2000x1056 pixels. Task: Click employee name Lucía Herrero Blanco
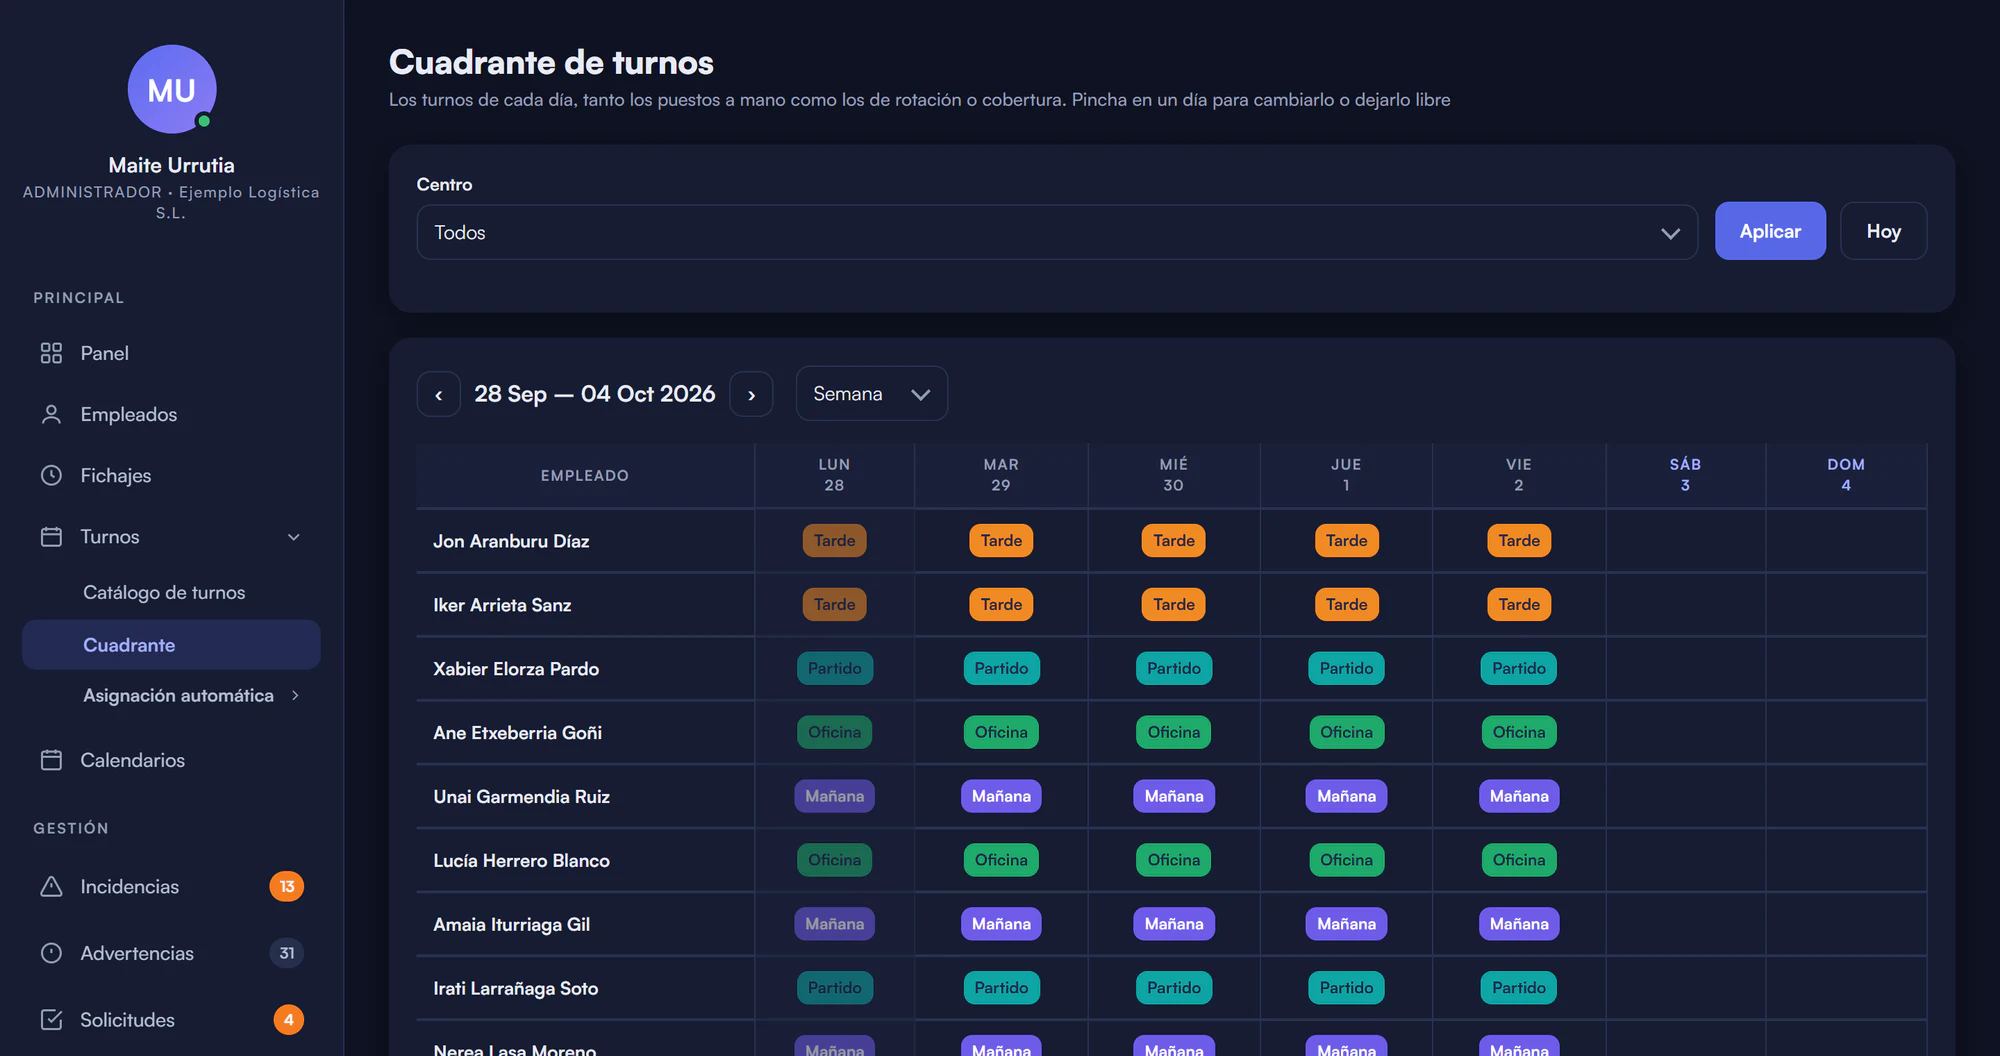coord(521,860)
